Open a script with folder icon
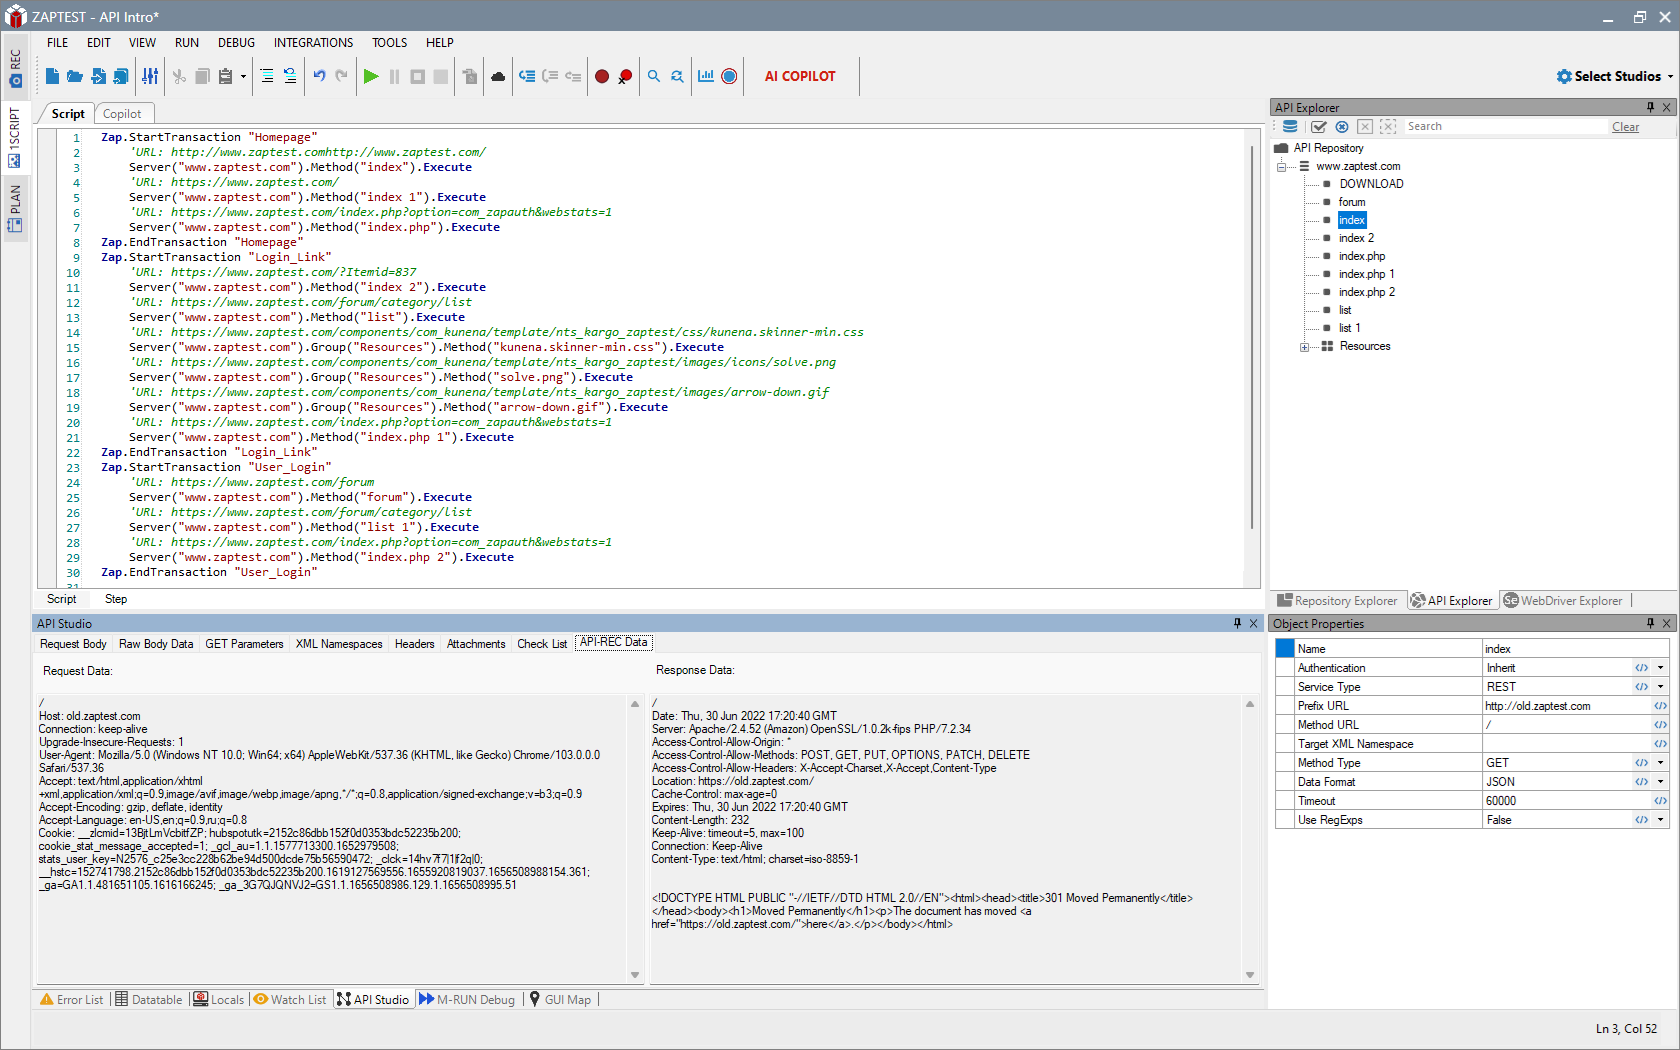This screenshot has height=1050, width=1680. 75,76
